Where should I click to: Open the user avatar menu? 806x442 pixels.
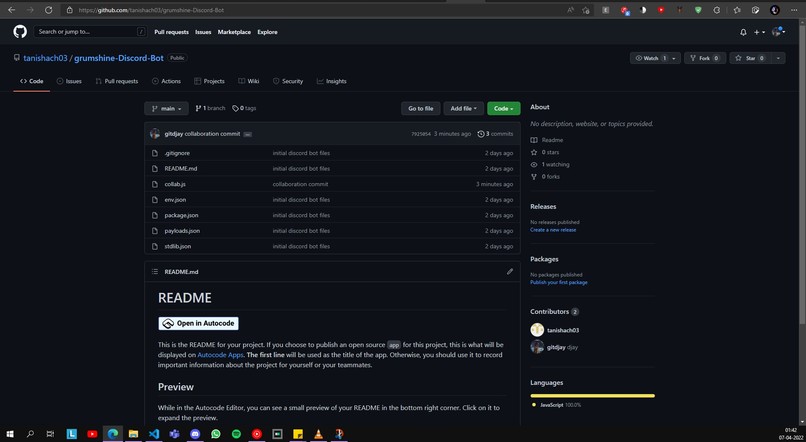(778, 32)
